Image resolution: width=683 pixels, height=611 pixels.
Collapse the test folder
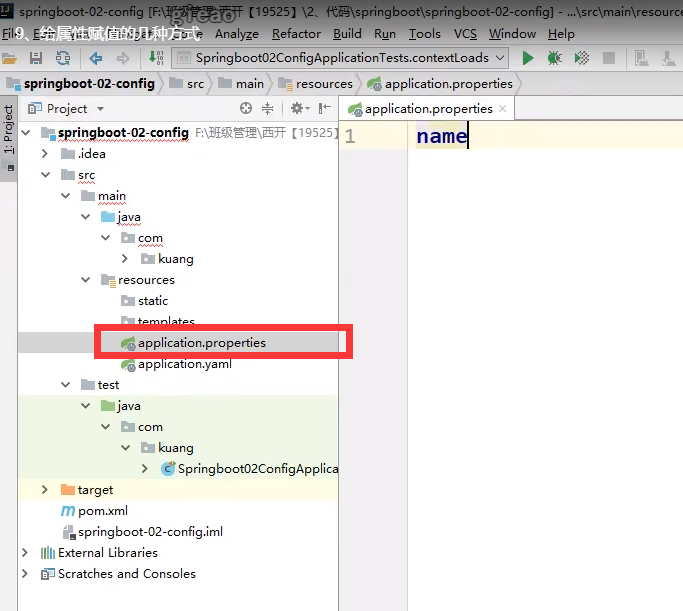(65, 385)
